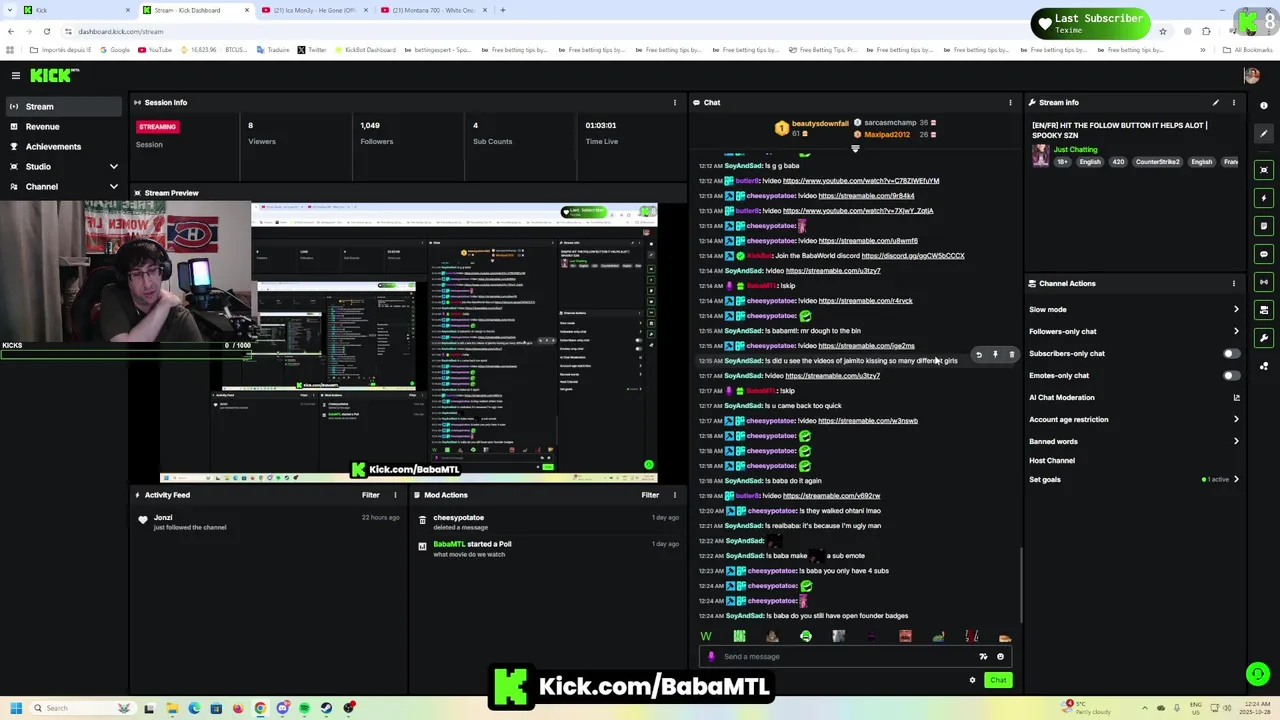This screenshot has height=720, width=1280.
Task: Toggle the session info widget in right rail
Action: (1264, 282)
